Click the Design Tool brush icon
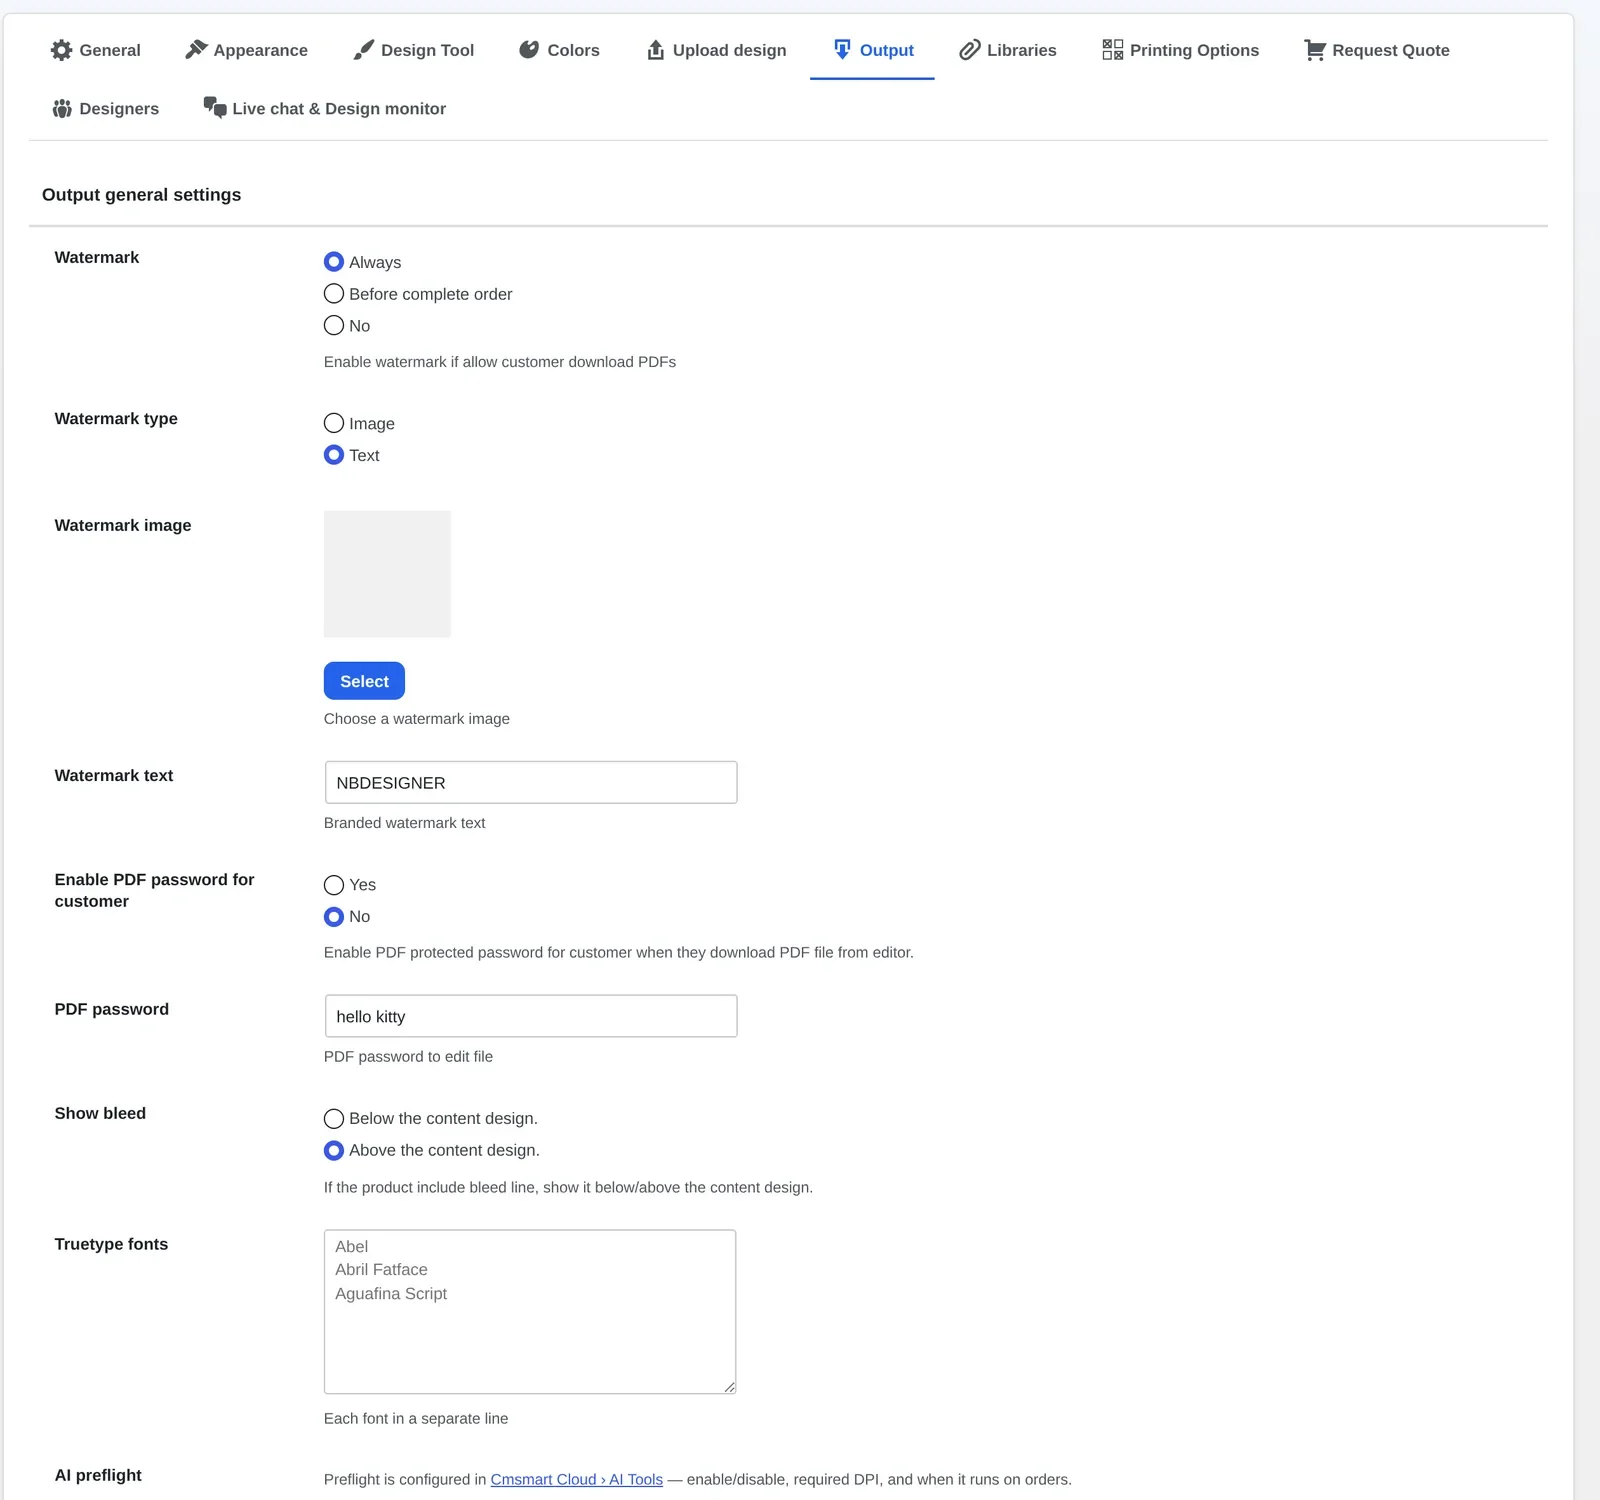Viewport: 1600px width, 1500px height. coord(364,50)
